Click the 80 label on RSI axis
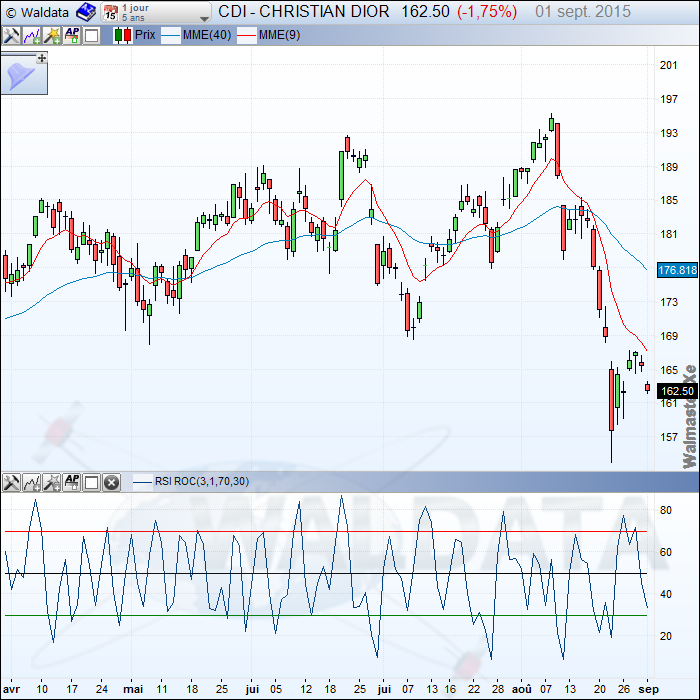This screenshot has height=700, width=700. point(666,510)
